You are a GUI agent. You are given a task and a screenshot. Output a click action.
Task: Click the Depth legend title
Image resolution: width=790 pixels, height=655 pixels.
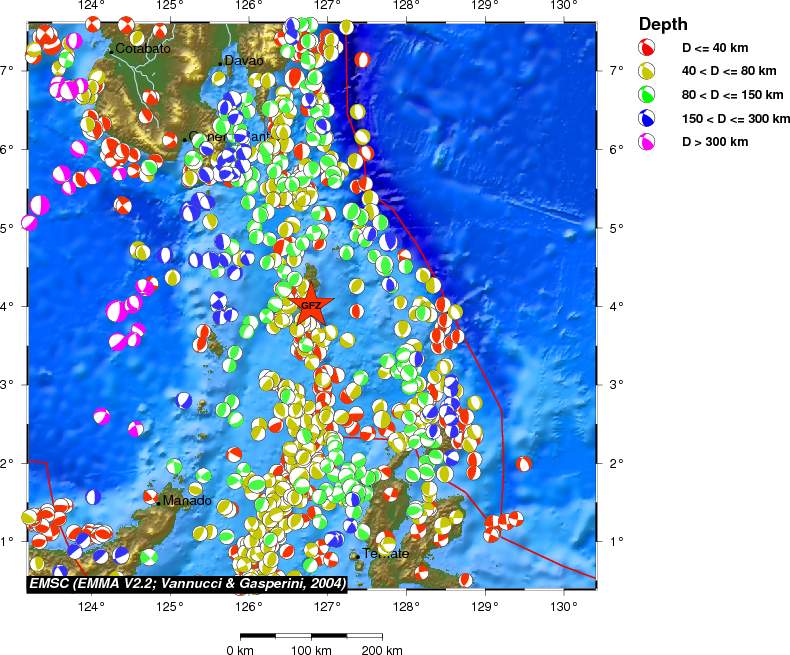pos(663,24)
